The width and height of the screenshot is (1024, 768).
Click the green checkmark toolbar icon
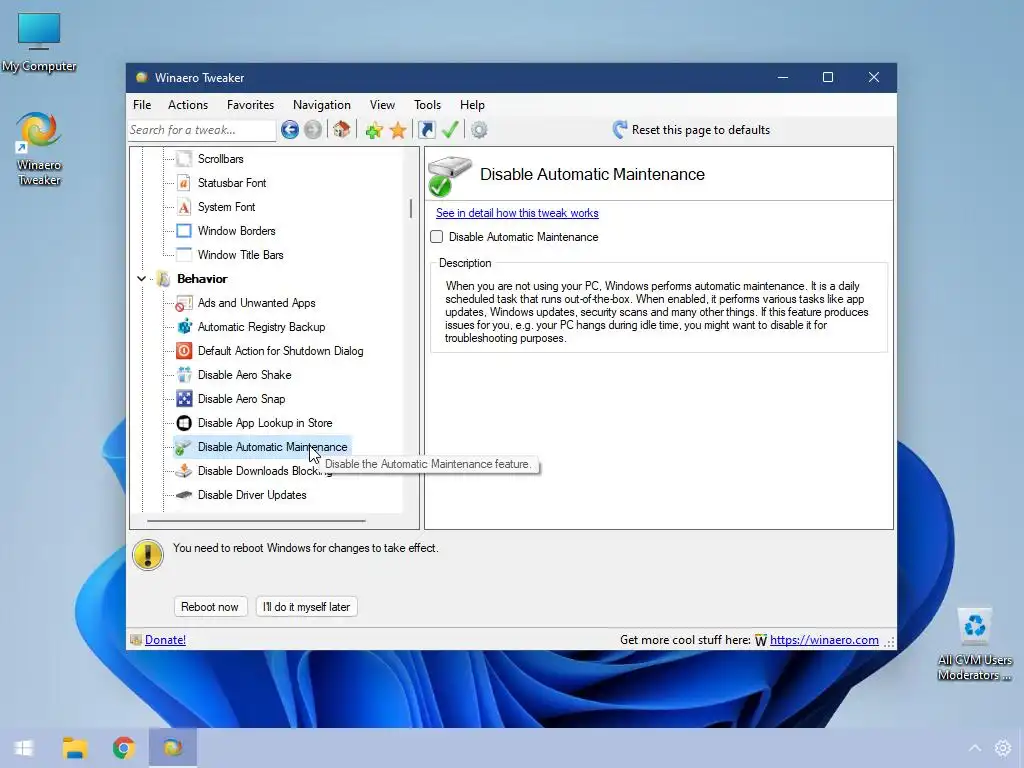click(x=450, y=130)
